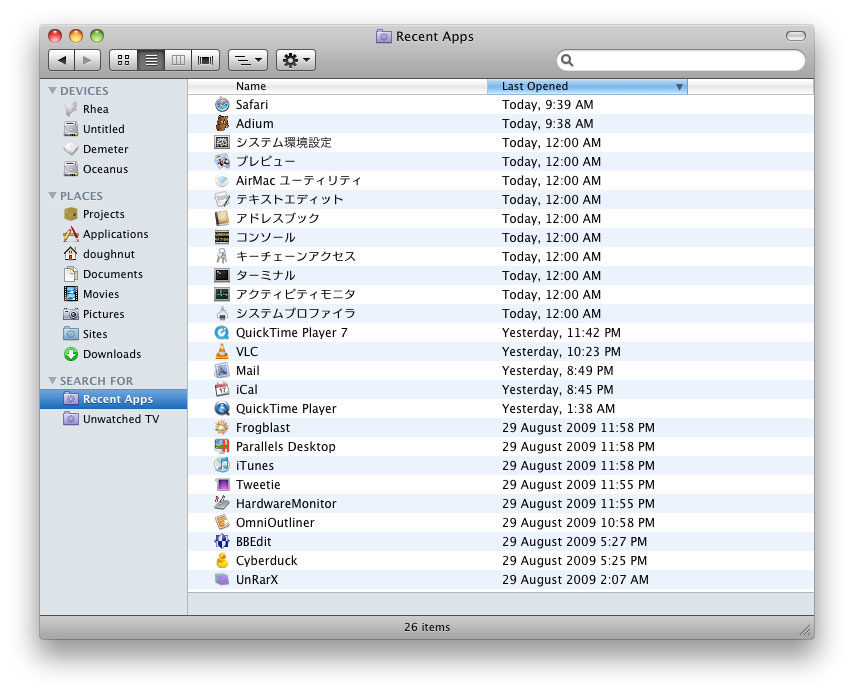Click the toolbar hide pill button

[796, 36]
